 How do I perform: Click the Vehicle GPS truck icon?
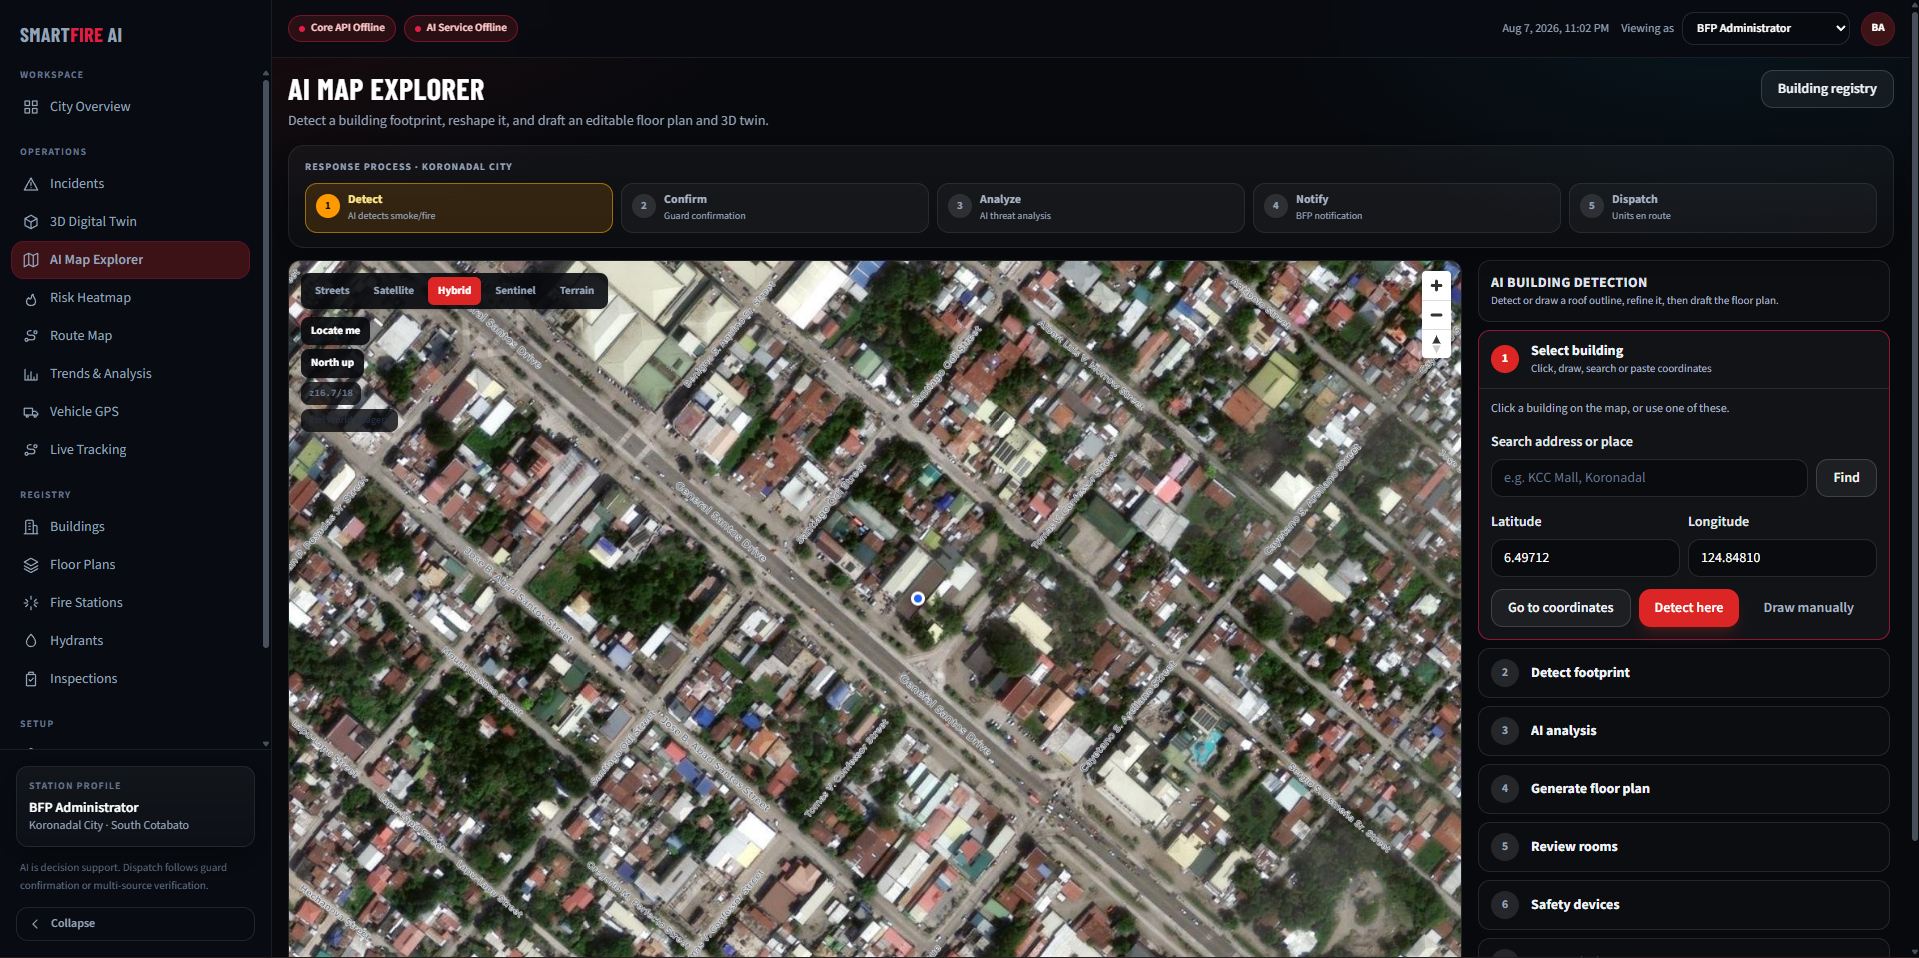click(x=31, y=412)
